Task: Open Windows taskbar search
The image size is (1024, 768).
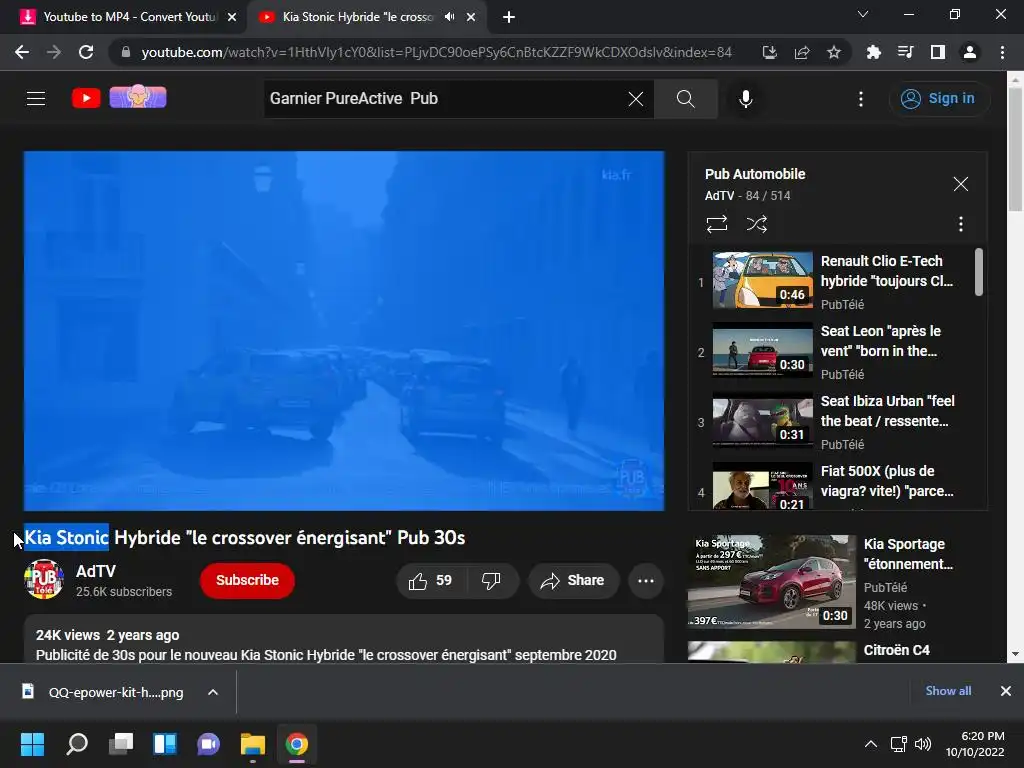Action: 76,744
